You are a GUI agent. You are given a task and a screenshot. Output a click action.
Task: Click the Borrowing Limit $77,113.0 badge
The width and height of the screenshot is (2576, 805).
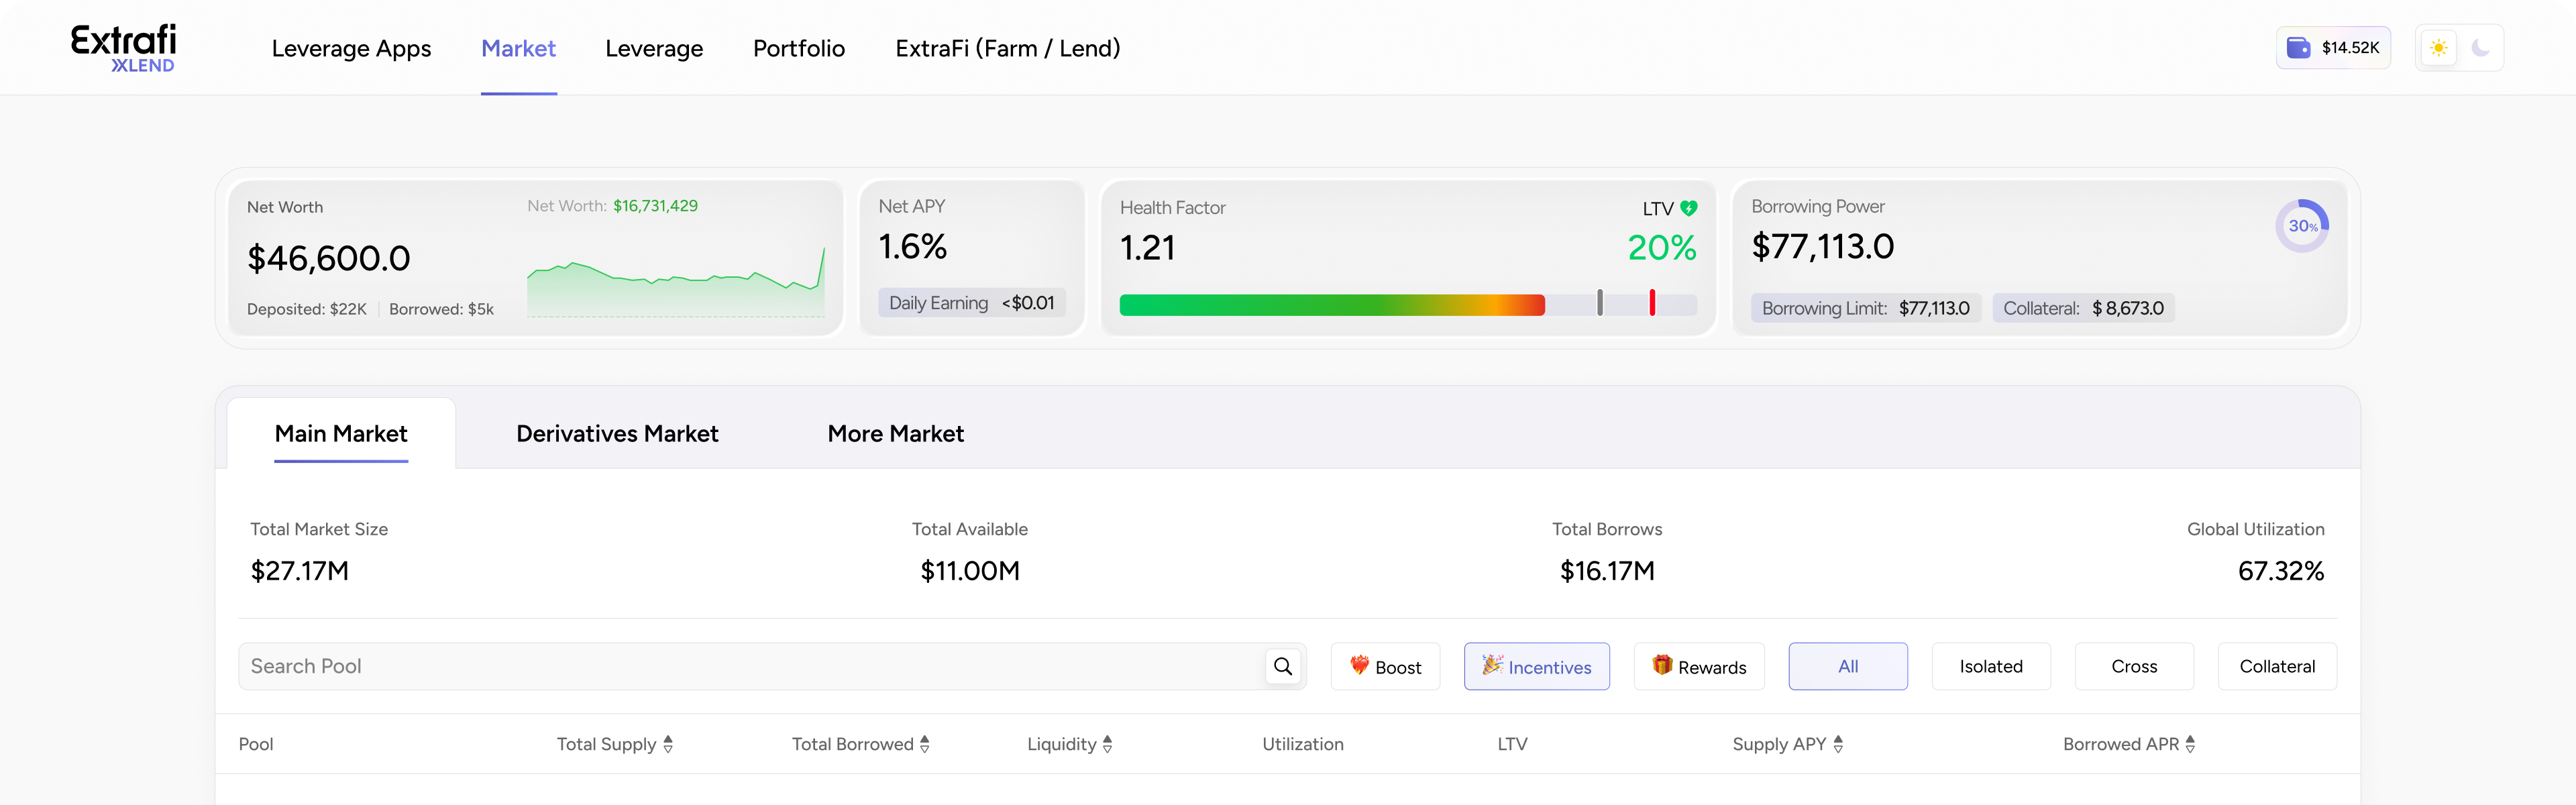point(1866,308)
